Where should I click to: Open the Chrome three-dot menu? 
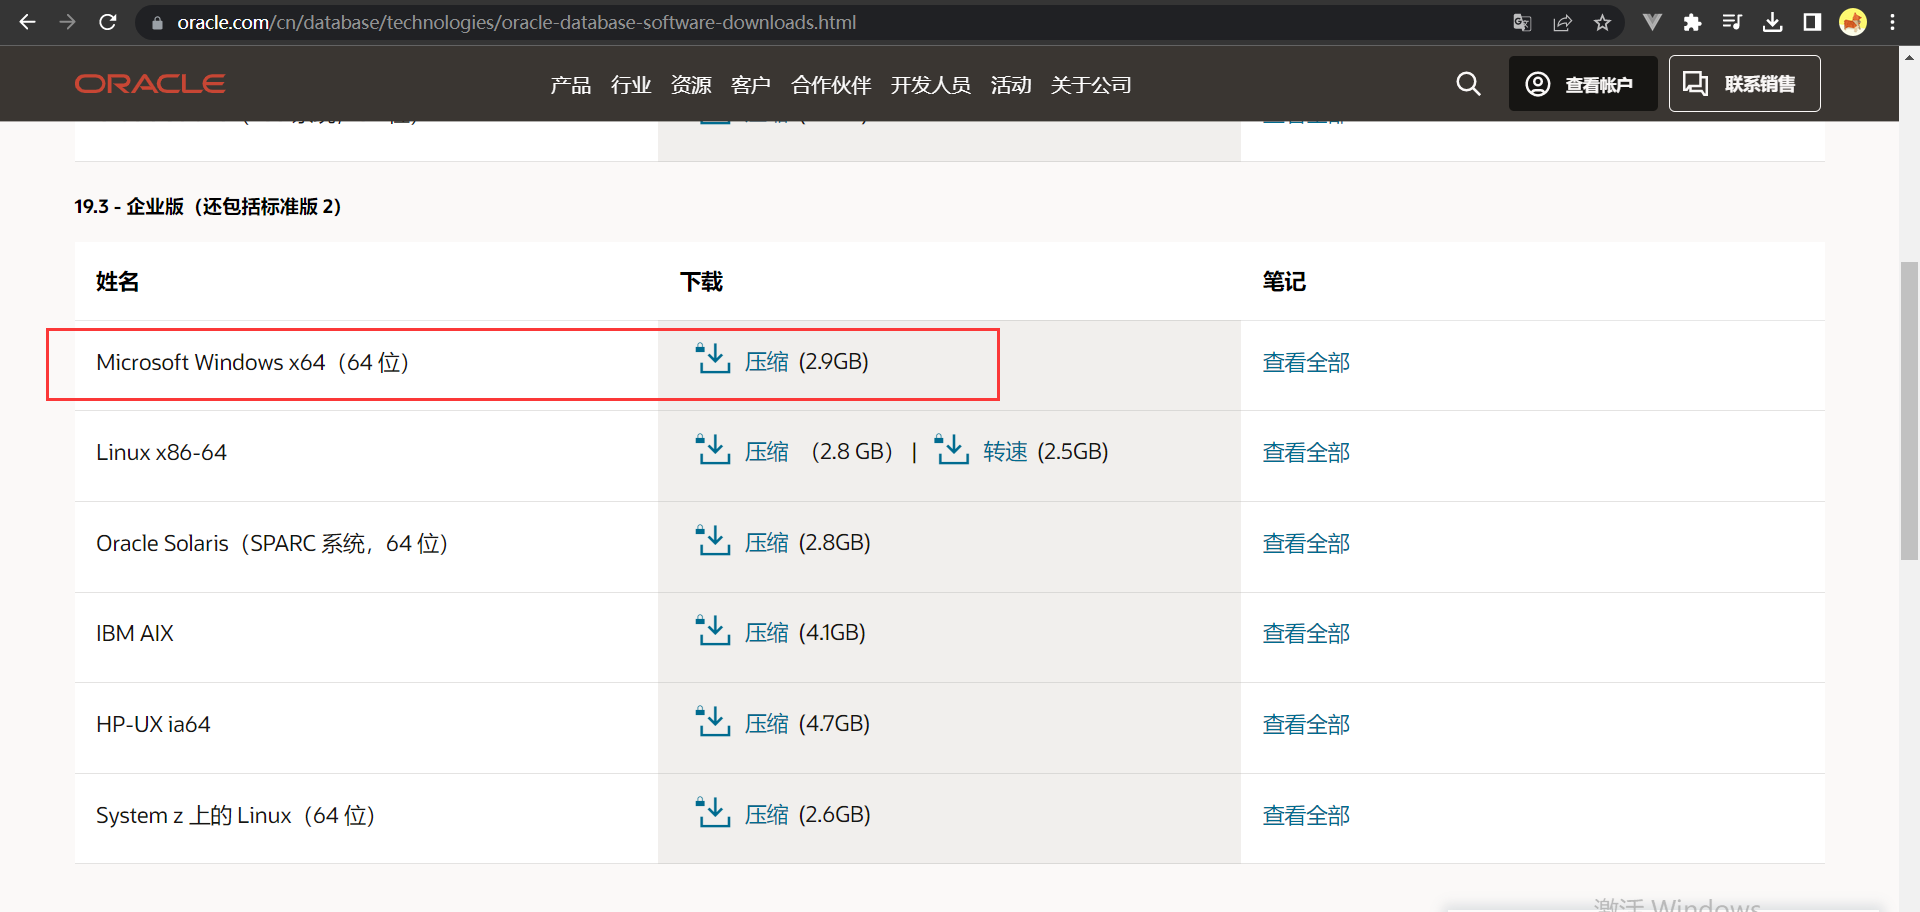click(1892, 22)
